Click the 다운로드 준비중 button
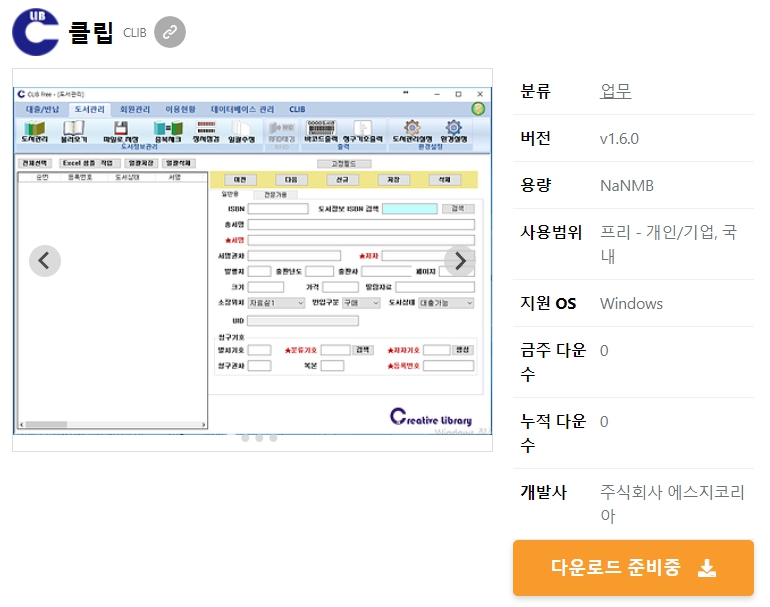770x607 pixels. (x=633, y=568)
